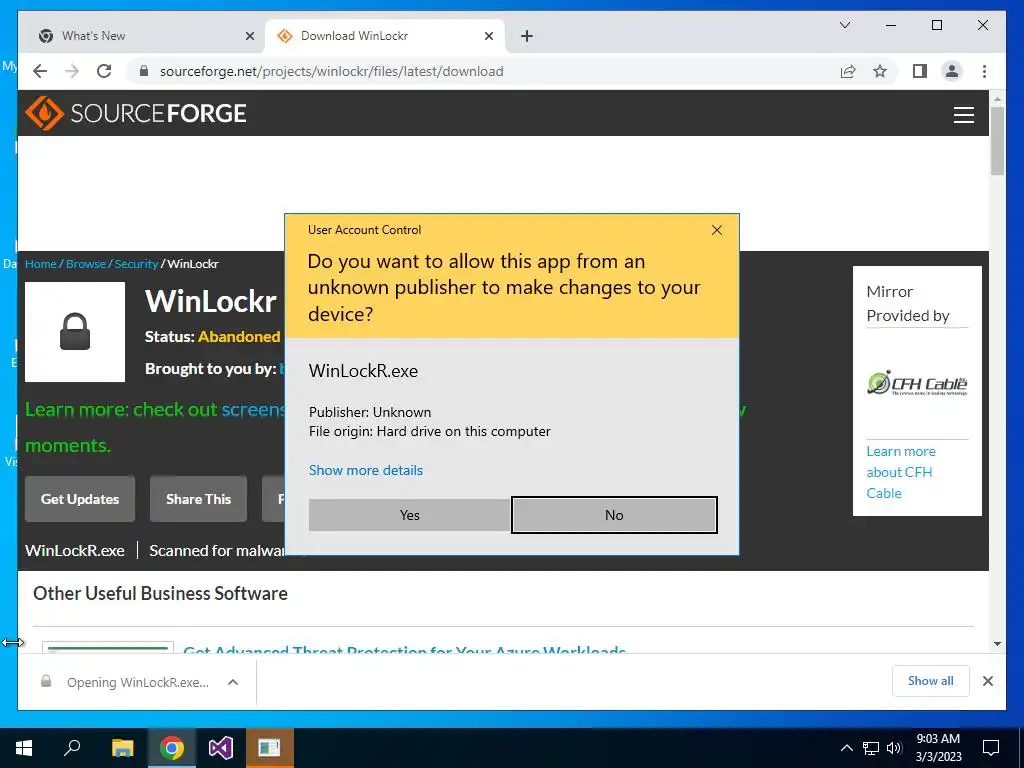Click the Chrome taskbar icon

[171, 748]
